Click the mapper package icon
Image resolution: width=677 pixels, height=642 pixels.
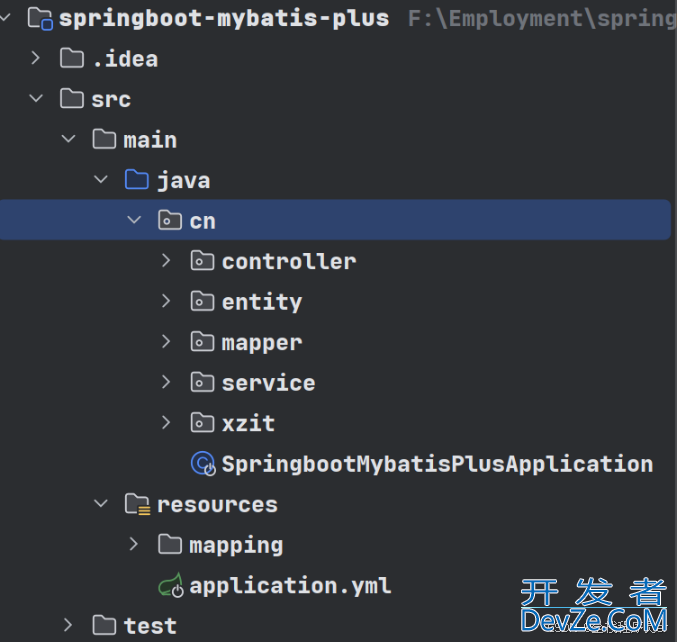pos(203,342)
